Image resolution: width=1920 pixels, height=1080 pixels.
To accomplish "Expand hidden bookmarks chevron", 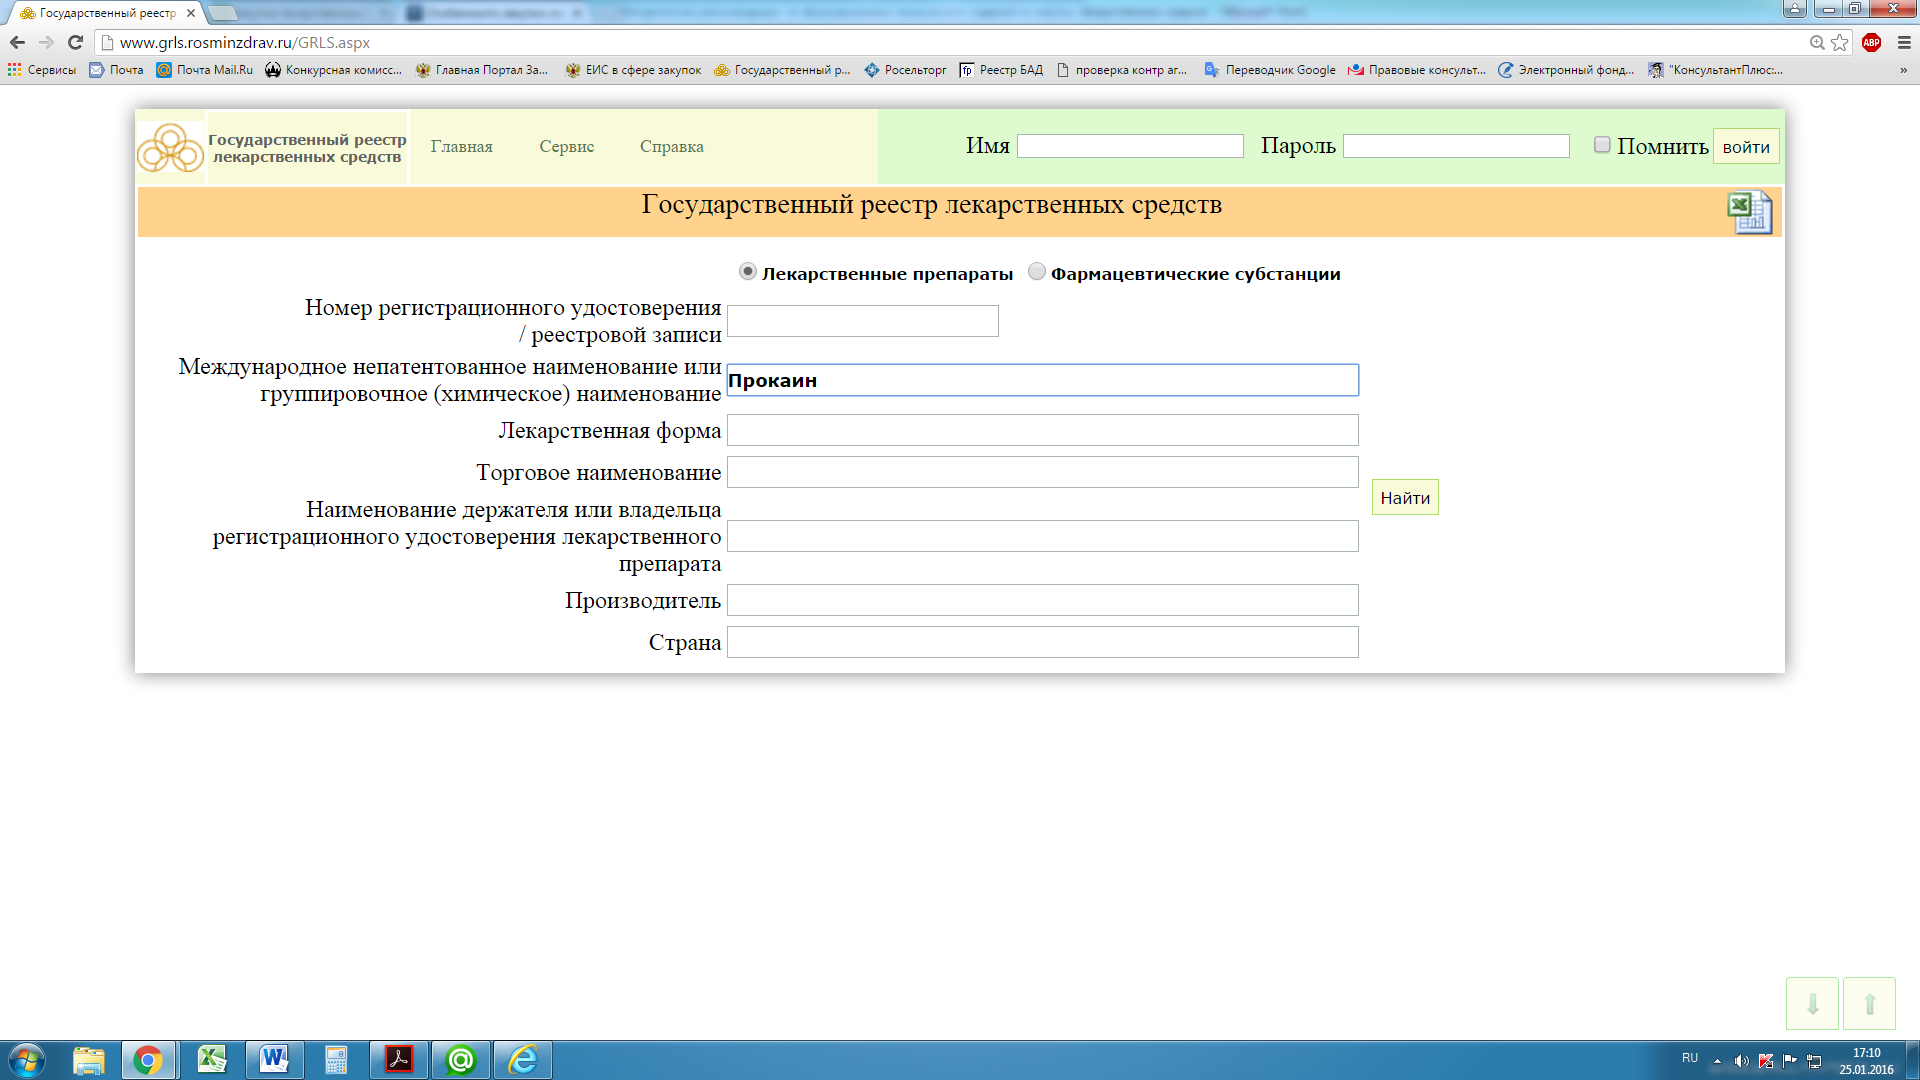I will (1903, 70).
